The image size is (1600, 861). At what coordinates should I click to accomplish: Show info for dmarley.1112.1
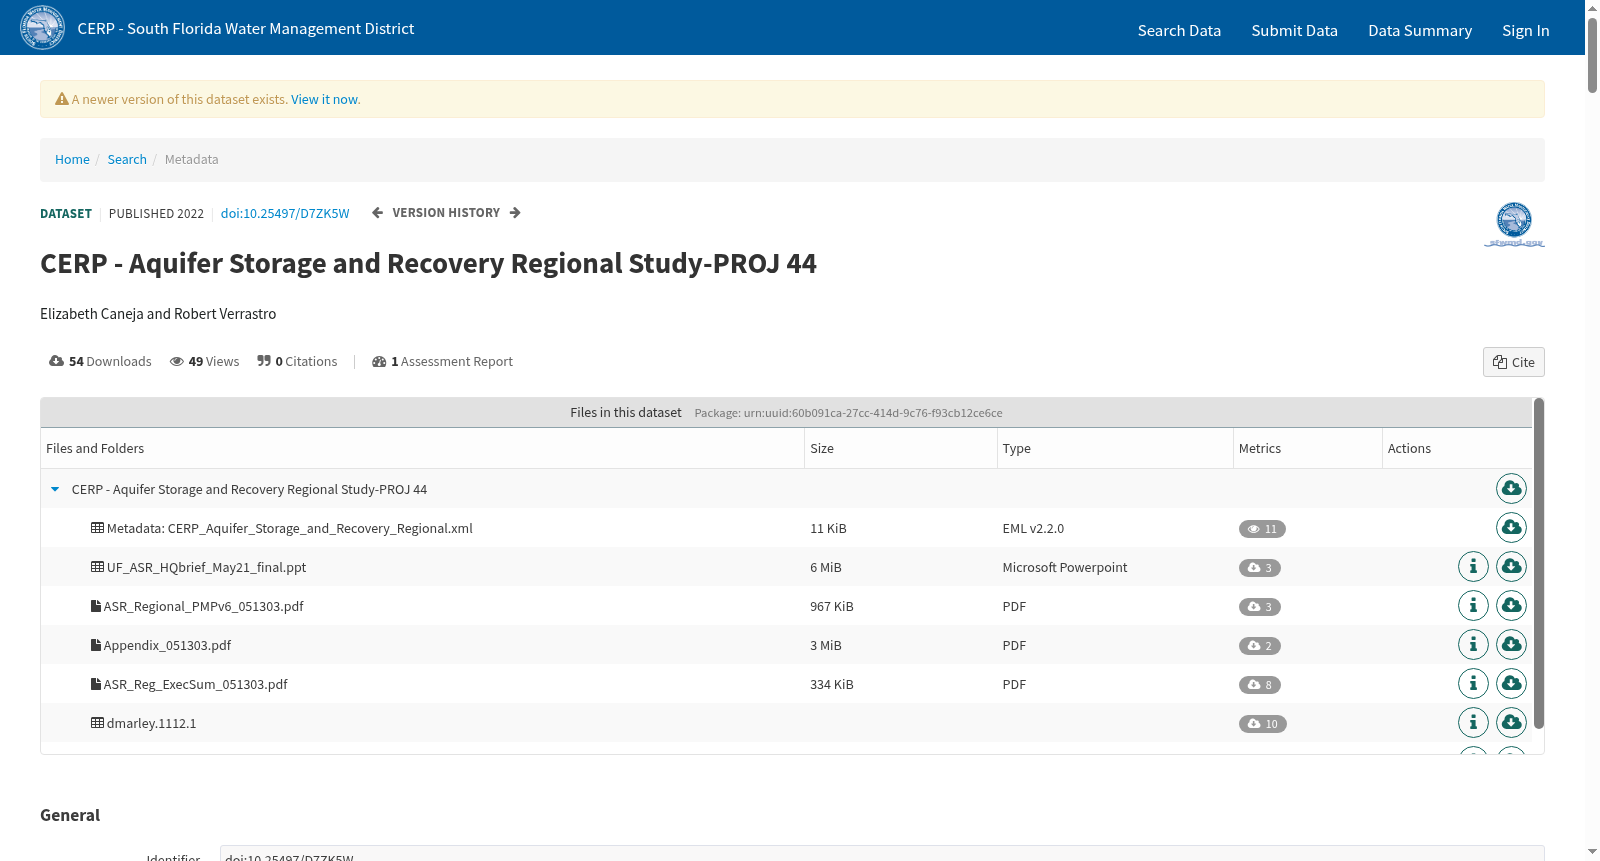tap(1473, 722)
